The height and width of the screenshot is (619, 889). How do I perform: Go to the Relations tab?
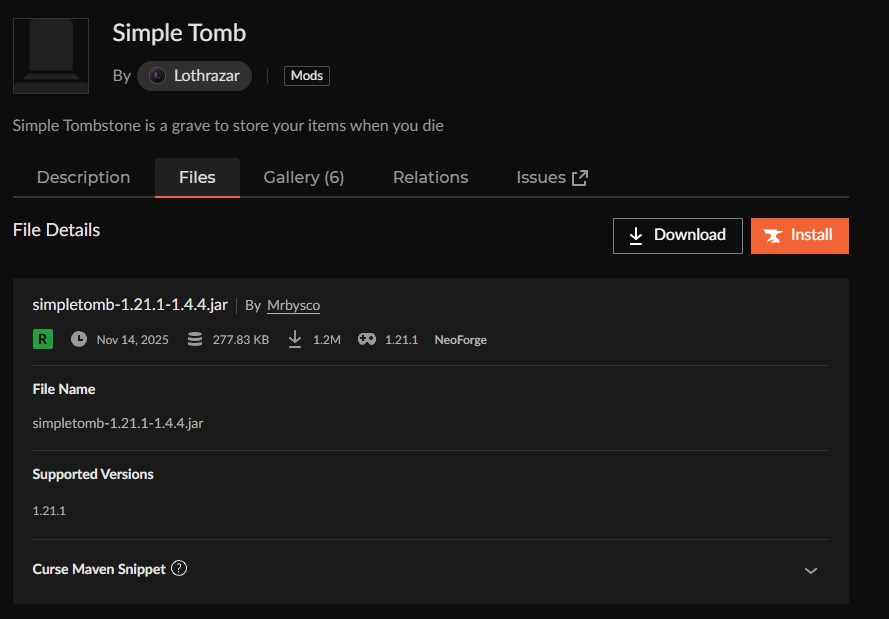430,177
